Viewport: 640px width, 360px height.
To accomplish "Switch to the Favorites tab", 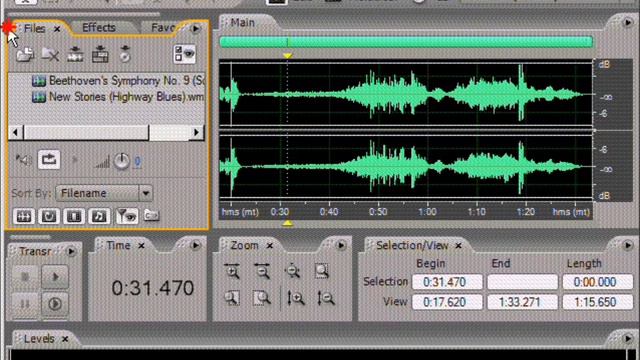I will pyautogui.click(x=162, y=28).
